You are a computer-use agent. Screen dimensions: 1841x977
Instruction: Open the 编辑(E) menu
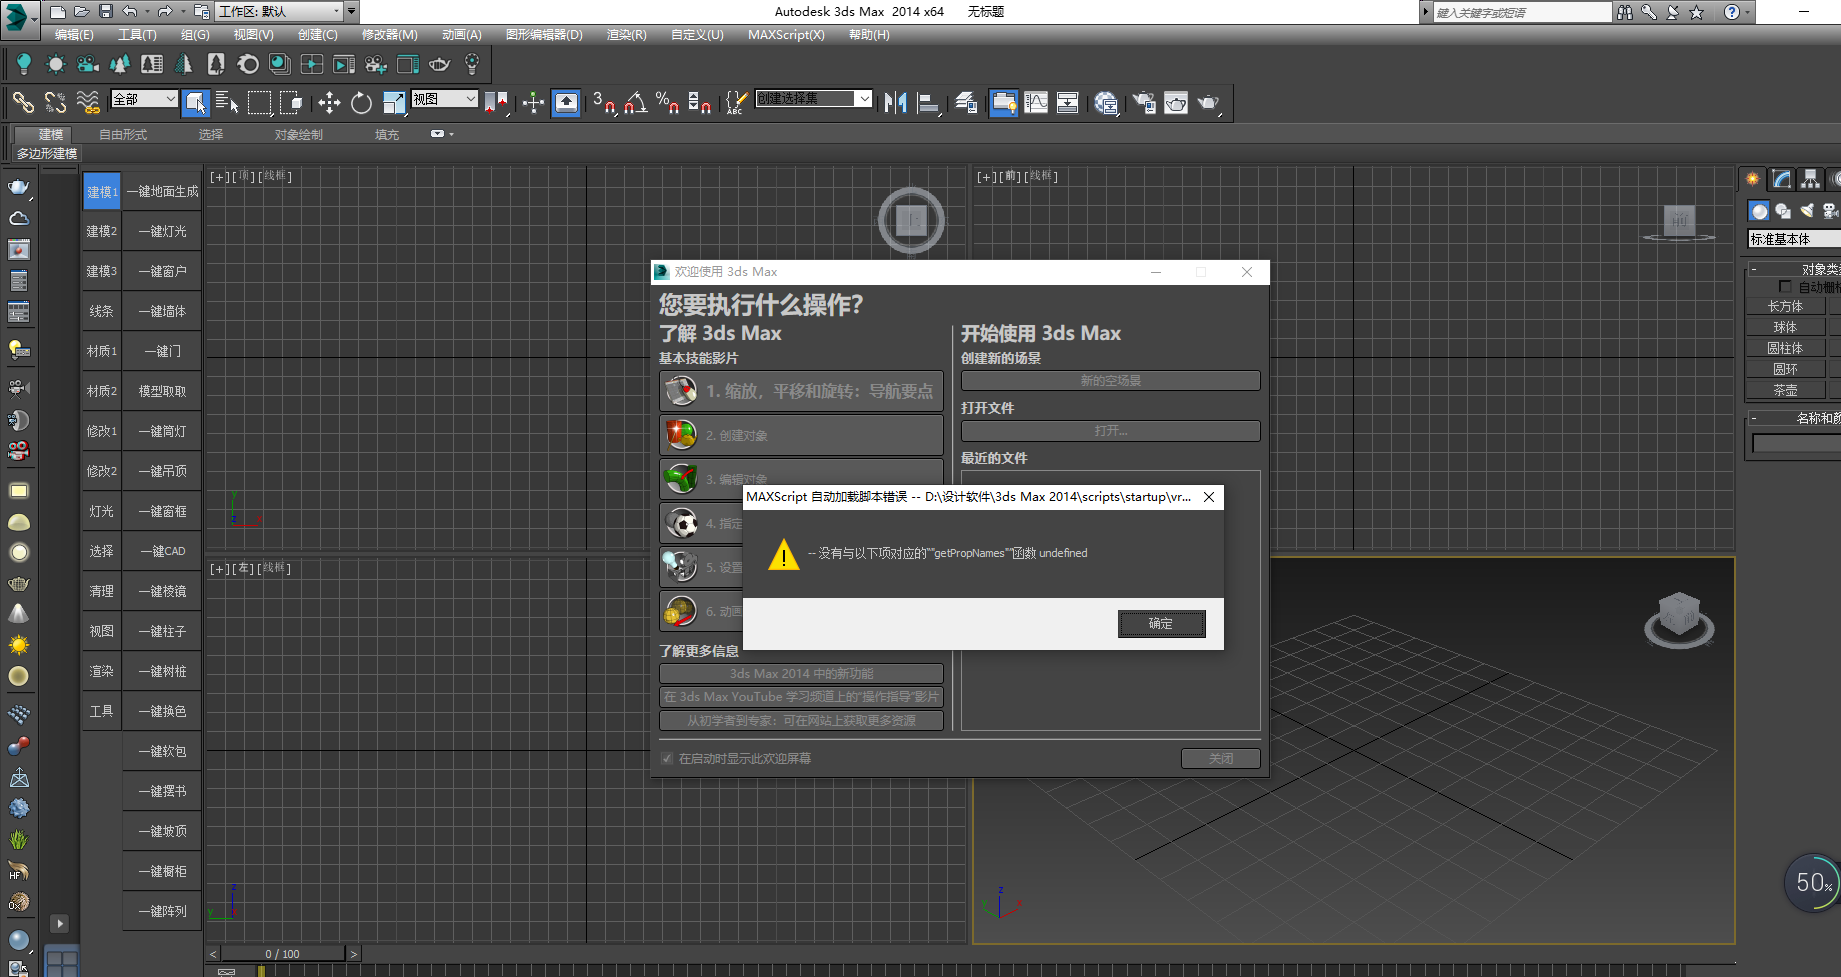click(74, 35)
